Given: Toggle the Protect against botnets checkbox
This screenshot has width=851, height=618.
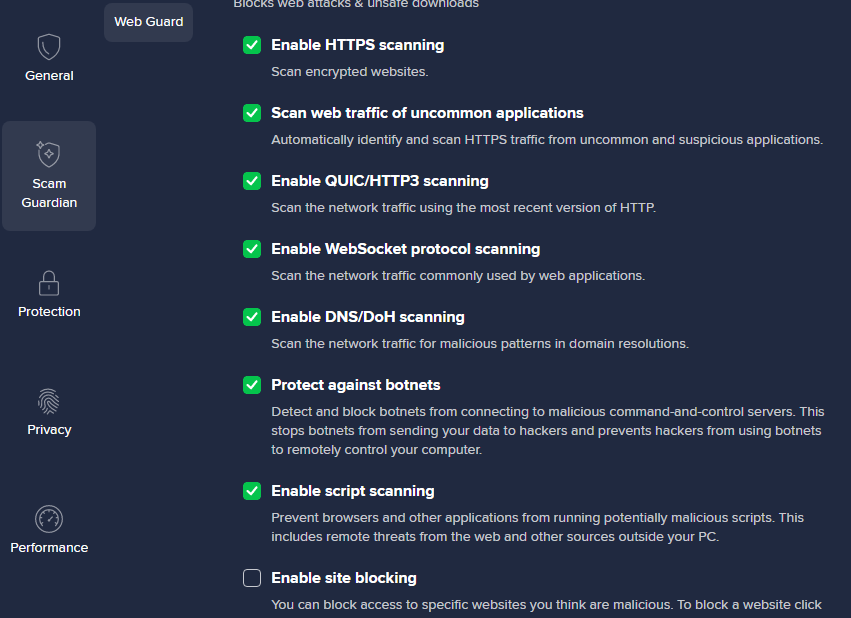Looking at the screenshot, I should 252,385.
